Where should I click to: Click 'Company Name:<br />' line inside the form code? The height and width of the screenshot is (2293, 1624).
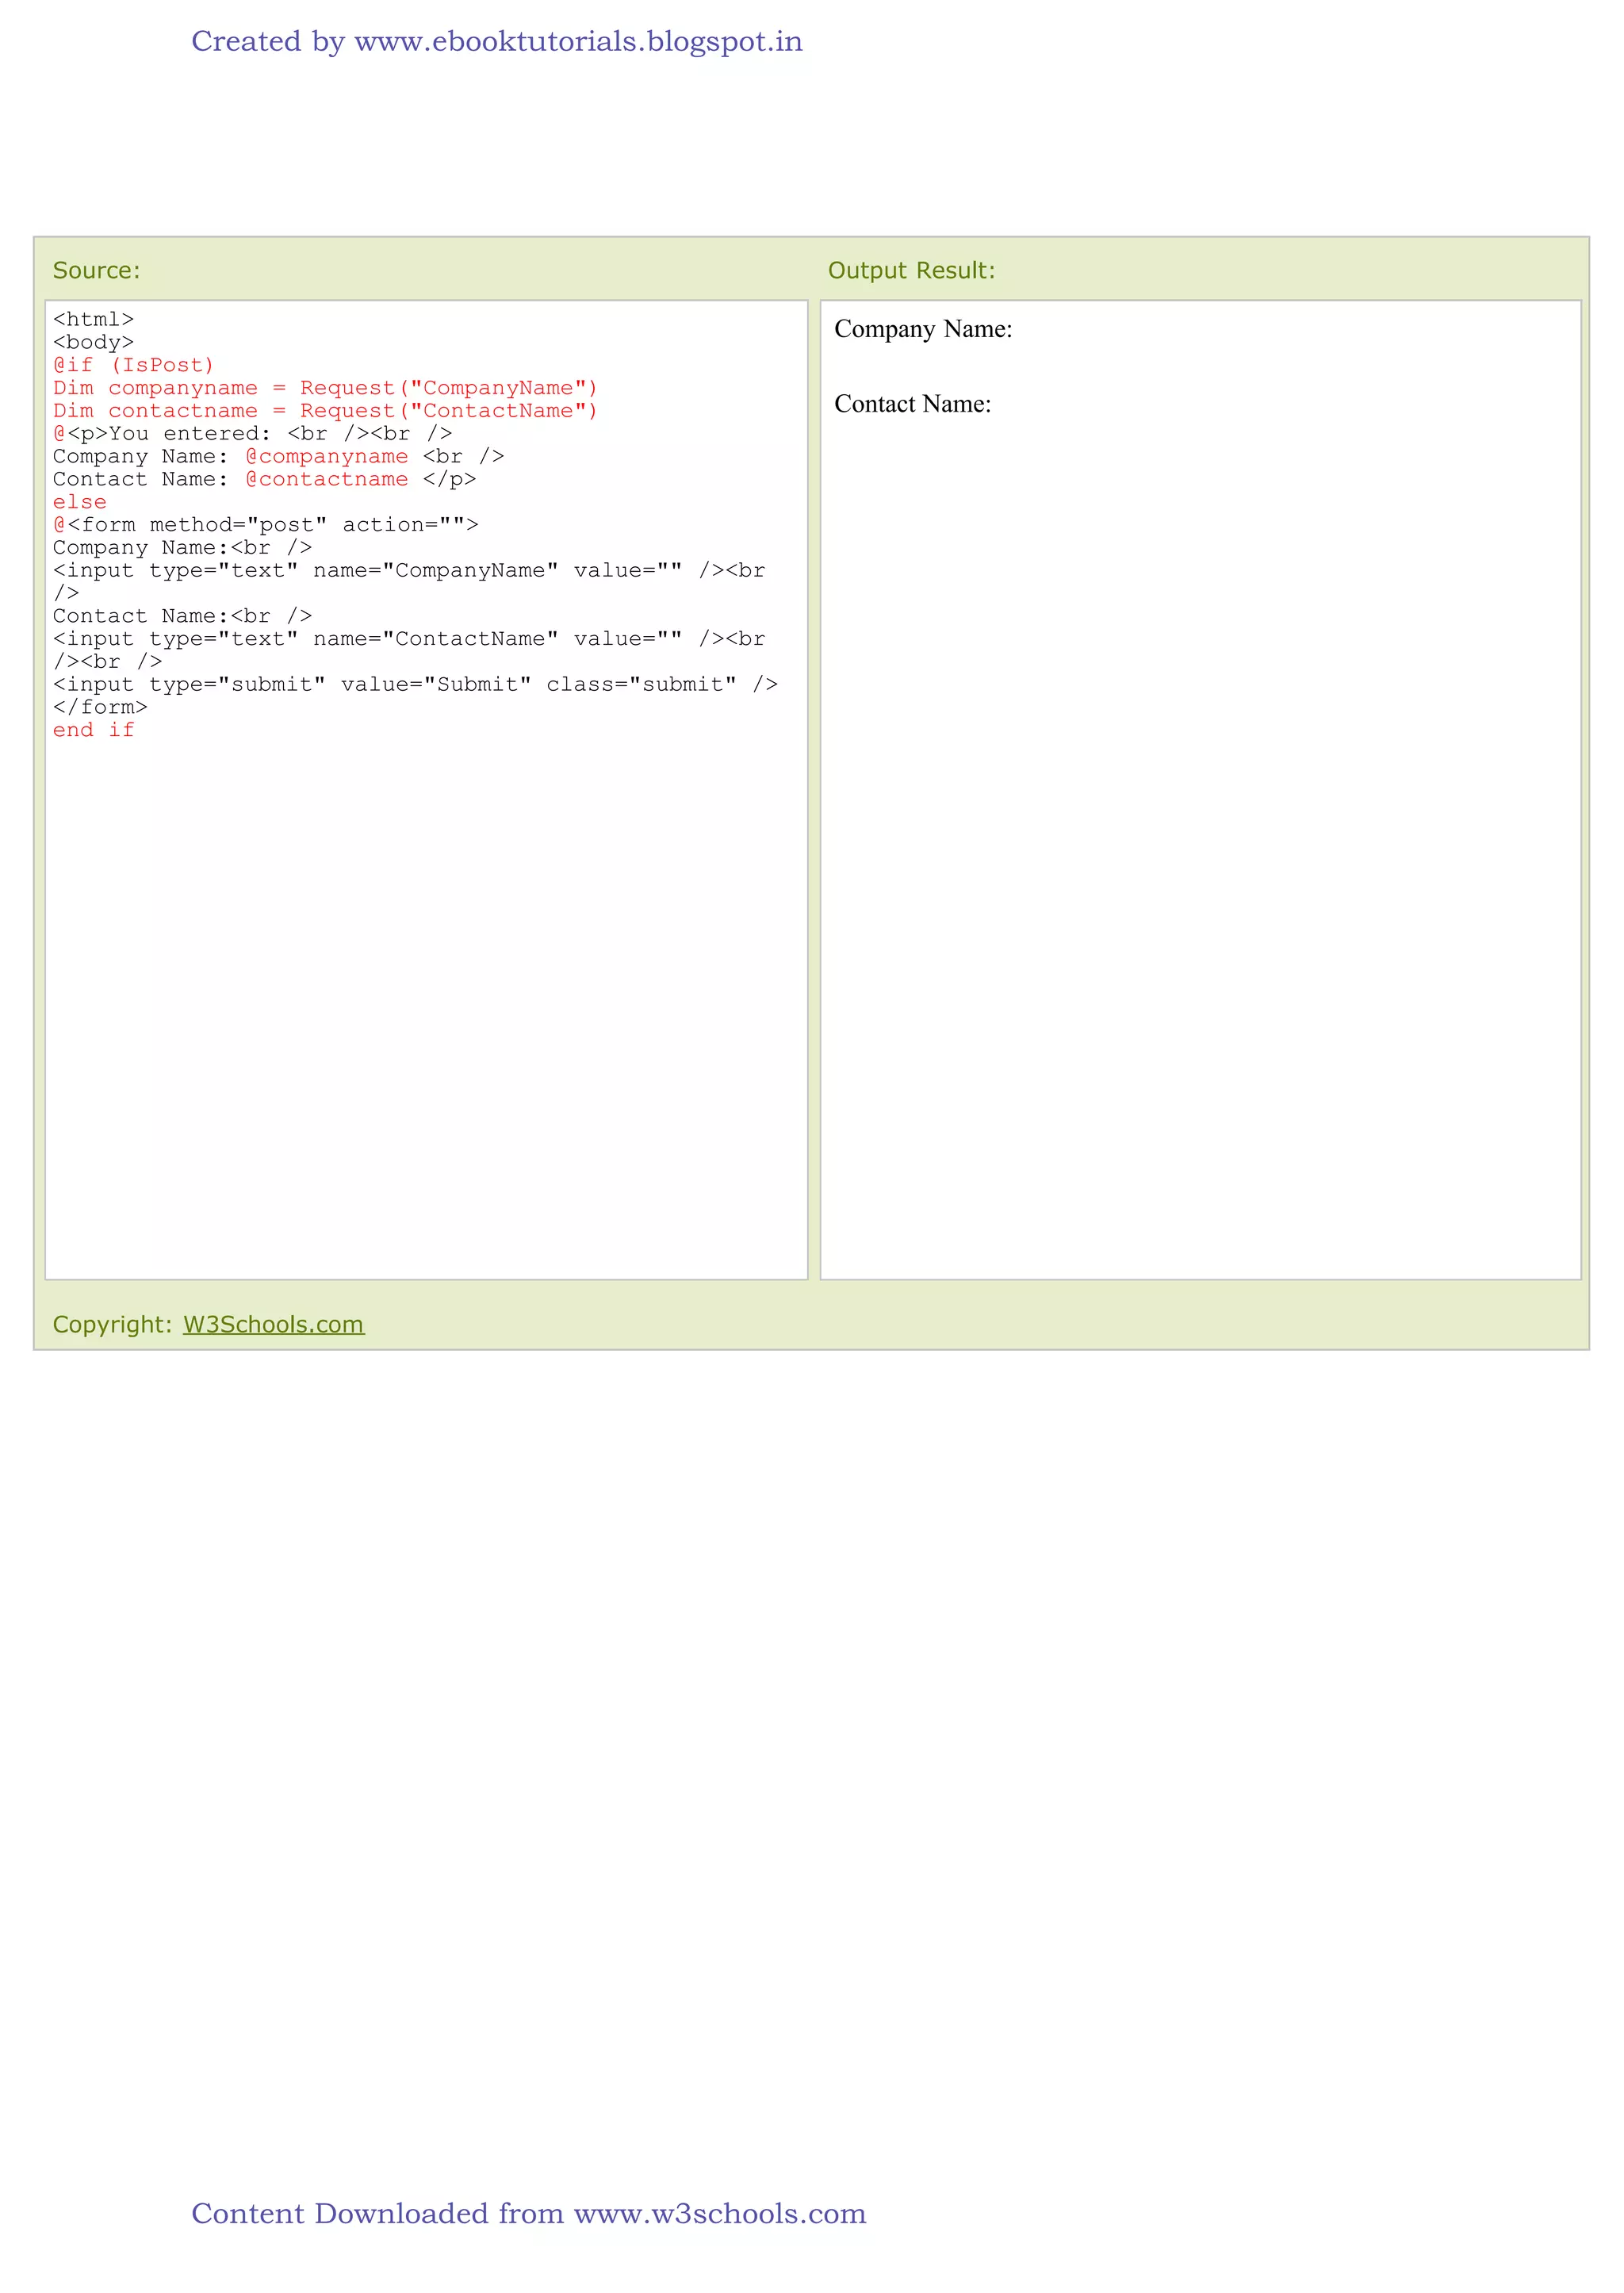[x=182, y=548]
